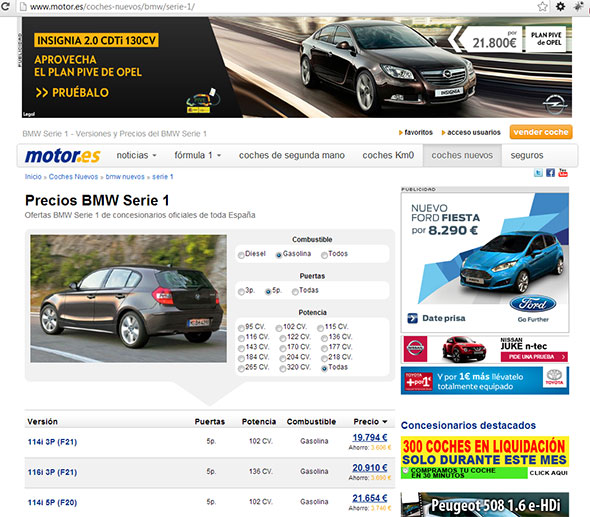
Task: Select Todas in the Potencia filter
Action: pos(324,369)
